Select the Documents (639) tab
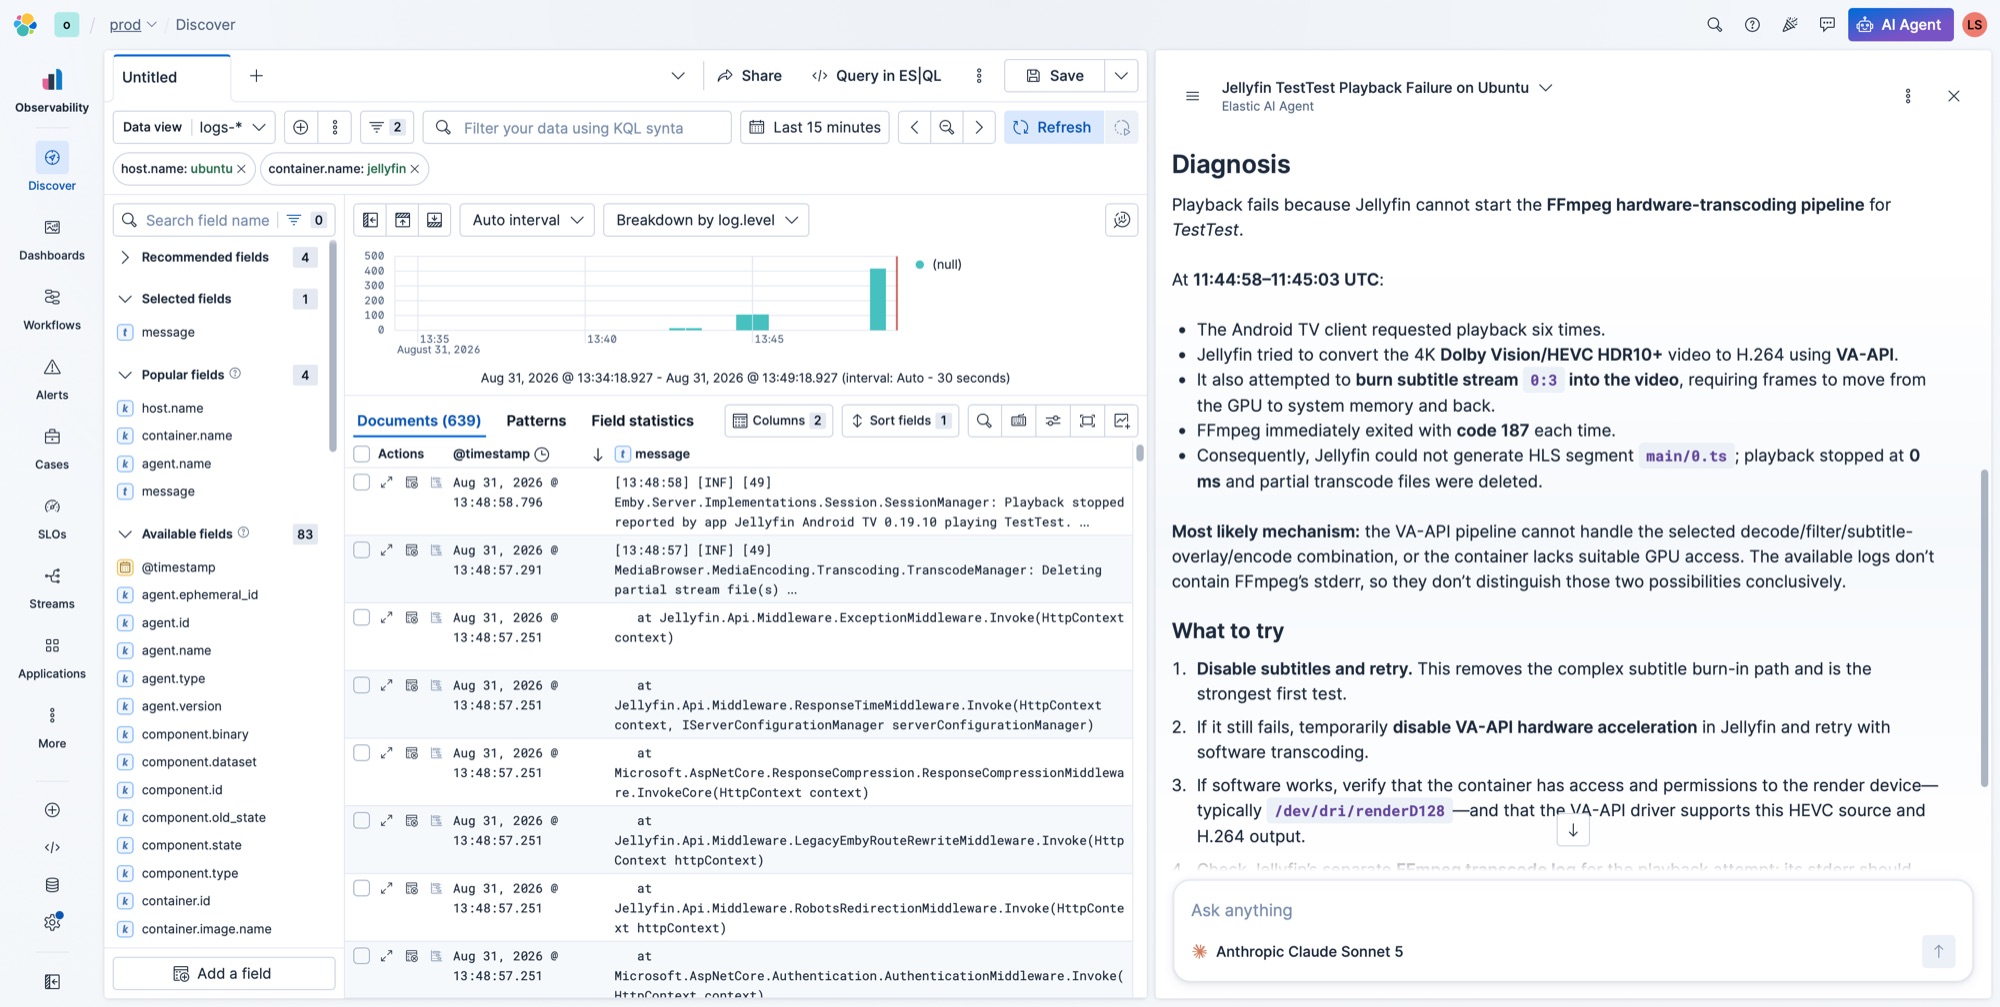Screen dimensions: 2000x1007 point(419,421)
